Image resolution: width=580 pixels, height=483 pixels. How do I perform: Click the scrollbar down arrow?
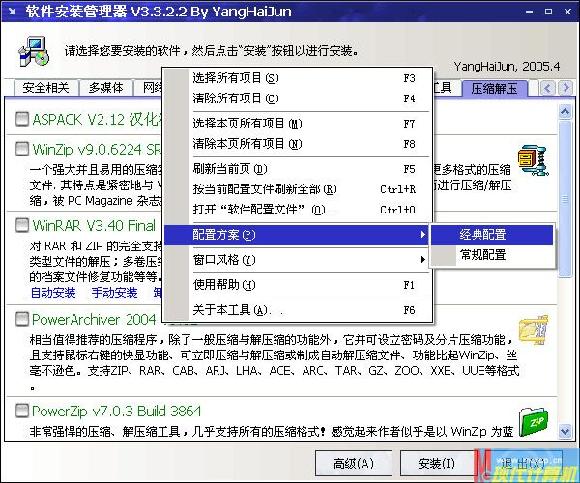[x=565, y=431]
